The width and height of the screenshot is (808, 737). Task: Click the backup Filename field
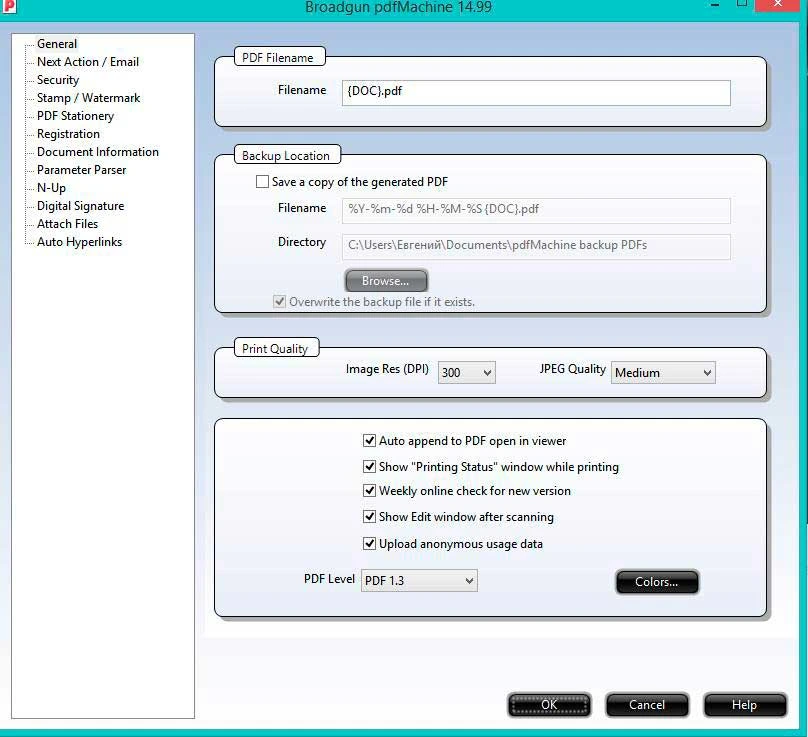click(536, 211)
